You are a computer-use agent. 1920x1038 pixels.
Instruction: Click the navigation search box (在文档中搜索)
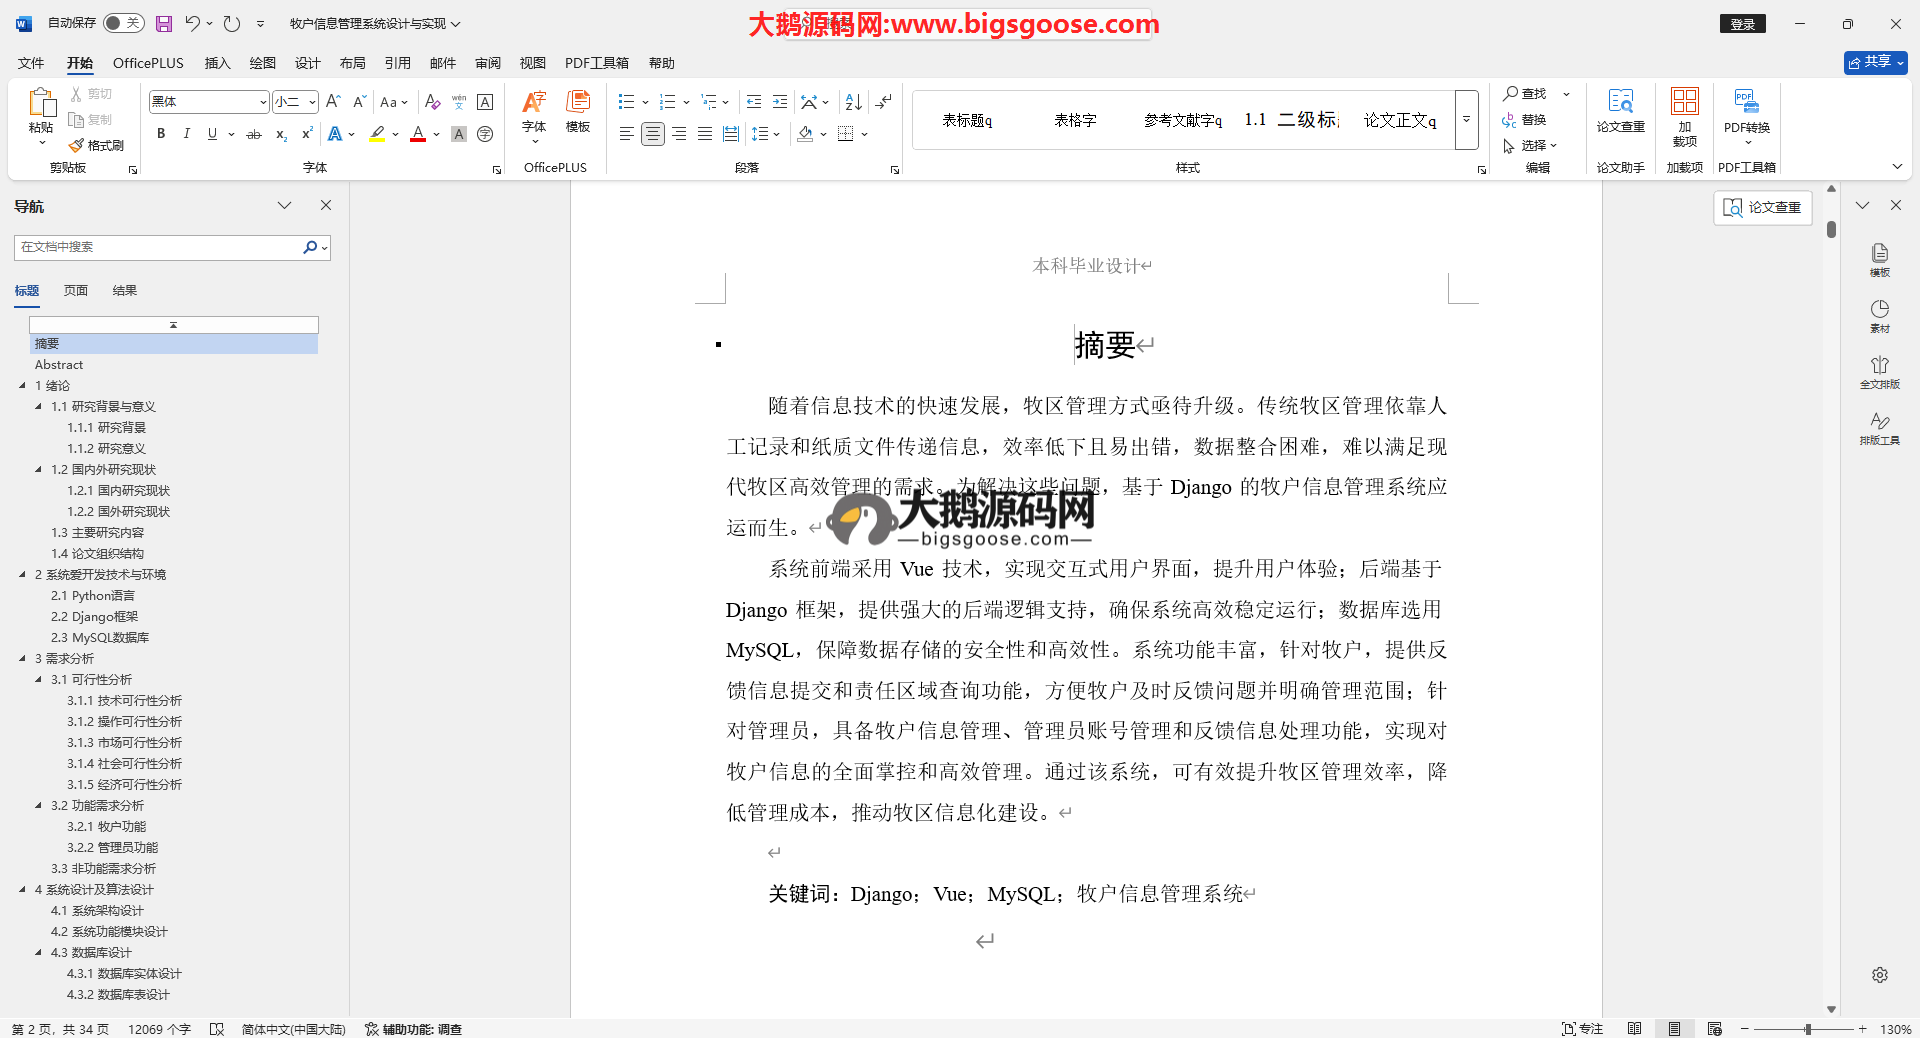click(x=160, y=247)
